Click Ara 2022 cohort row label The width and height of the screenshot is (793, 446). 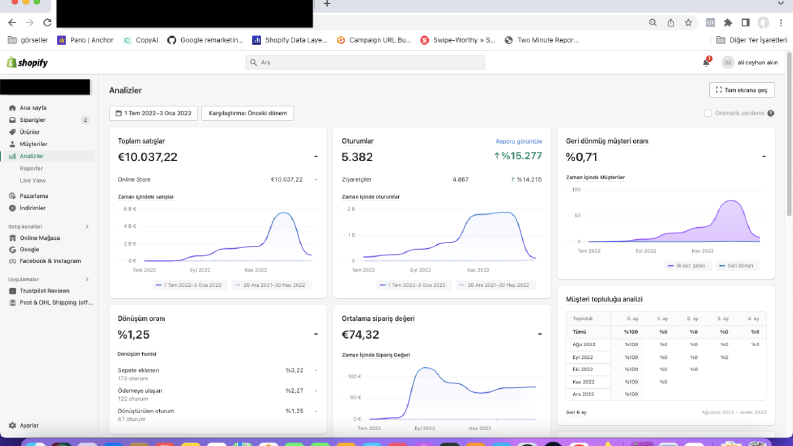tap(583, 394)
